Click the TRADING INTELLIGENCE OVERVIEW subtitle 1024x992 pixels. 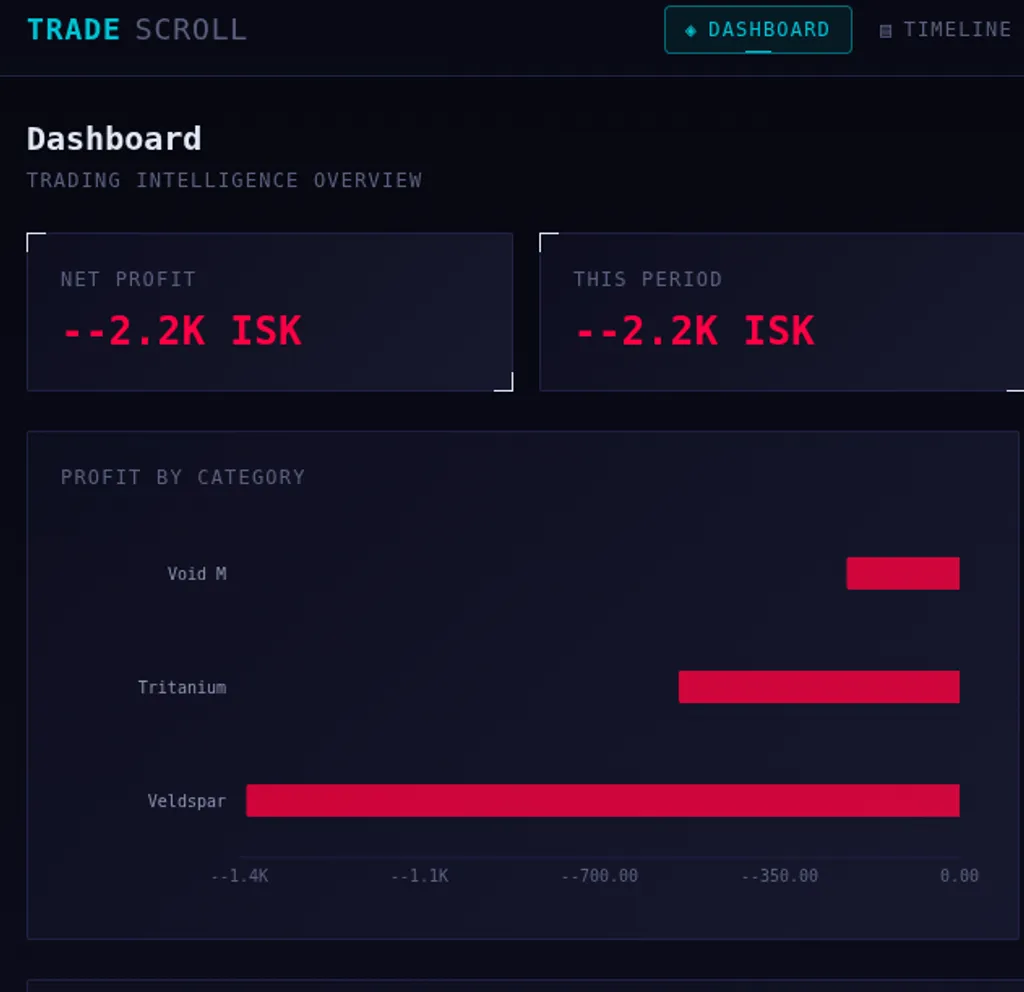[x=224, y=180]
